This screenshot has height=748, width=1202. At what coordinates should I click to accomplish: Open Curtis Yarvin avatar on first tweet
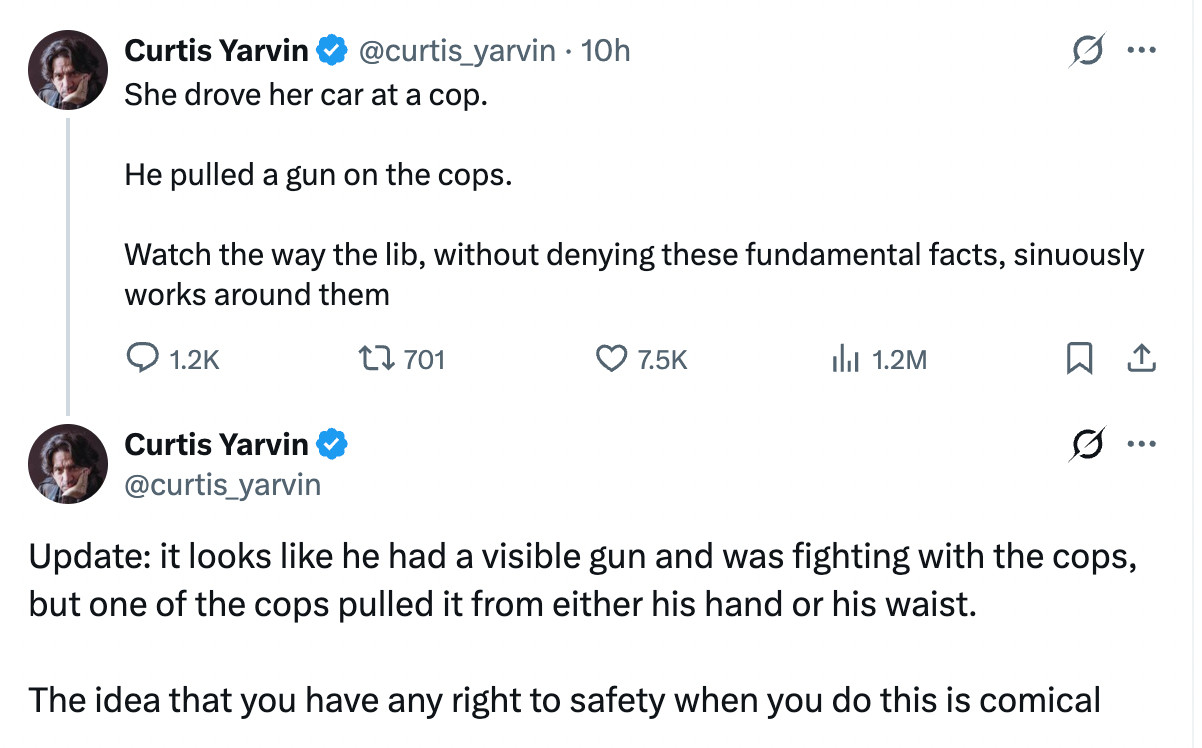(68, 69)
